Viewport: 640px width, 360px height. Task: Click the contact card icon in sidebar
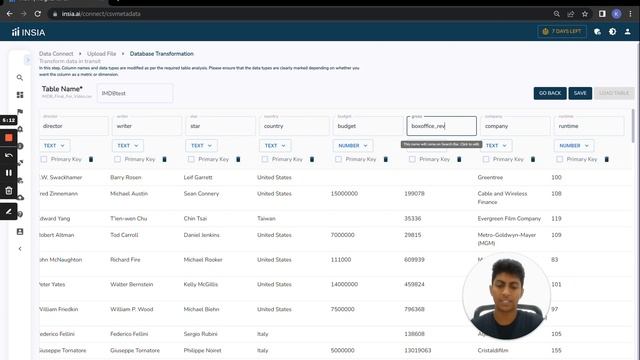20,231
